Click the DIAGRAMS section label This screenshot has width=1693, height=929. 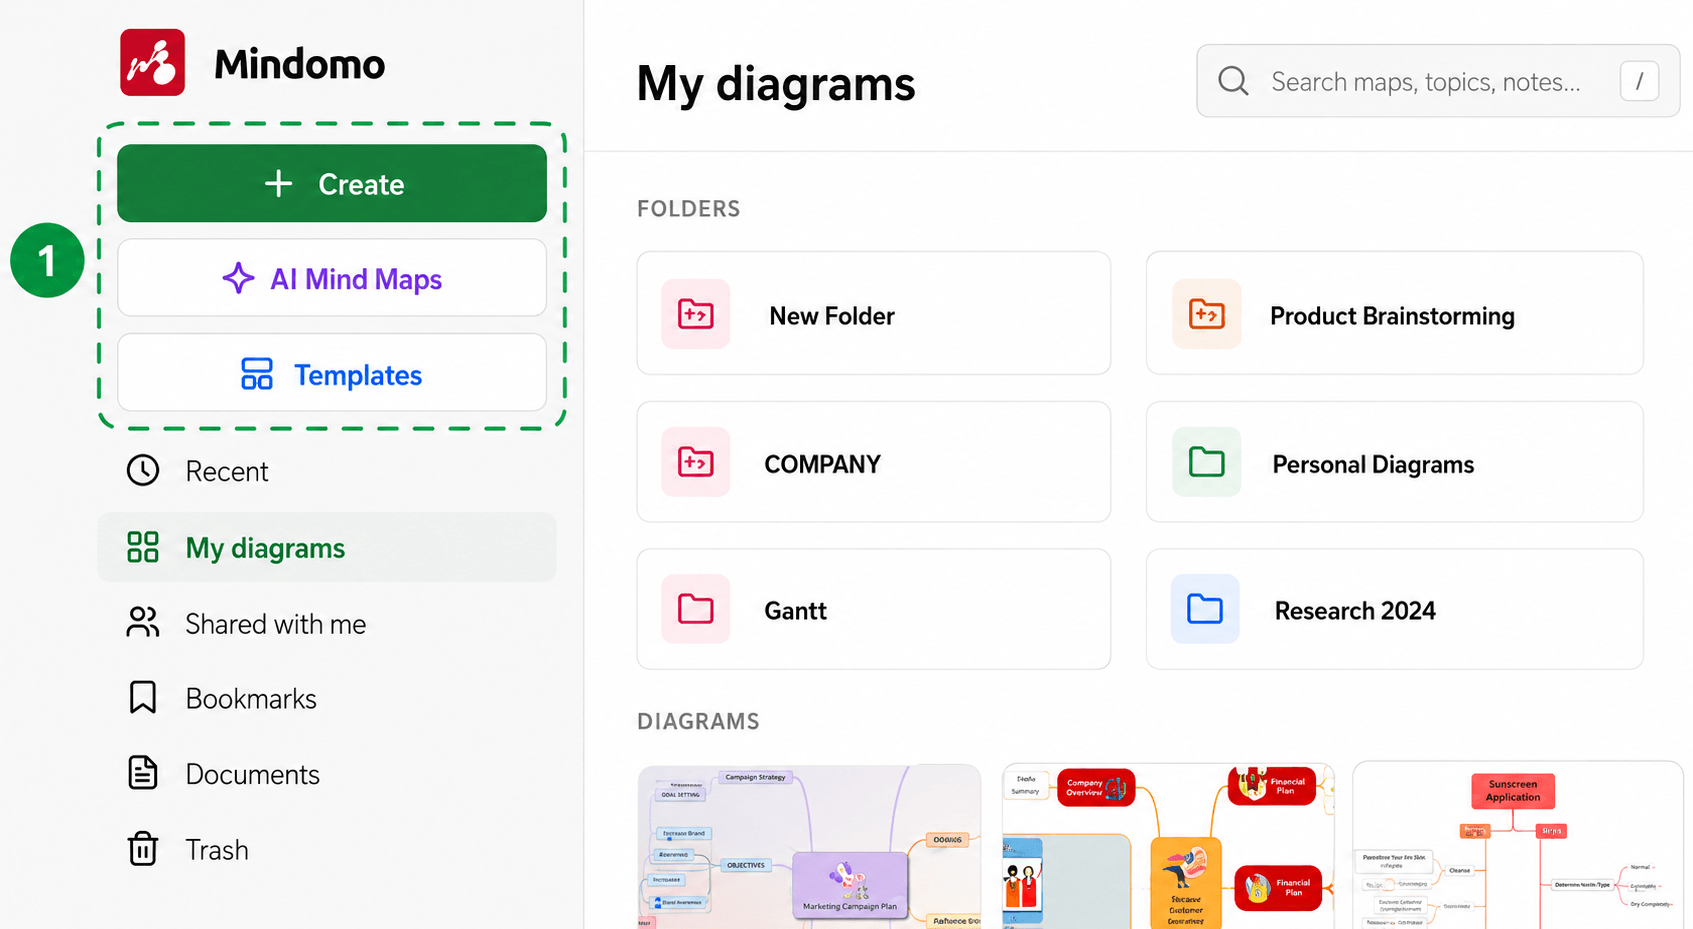click(698, 721)
